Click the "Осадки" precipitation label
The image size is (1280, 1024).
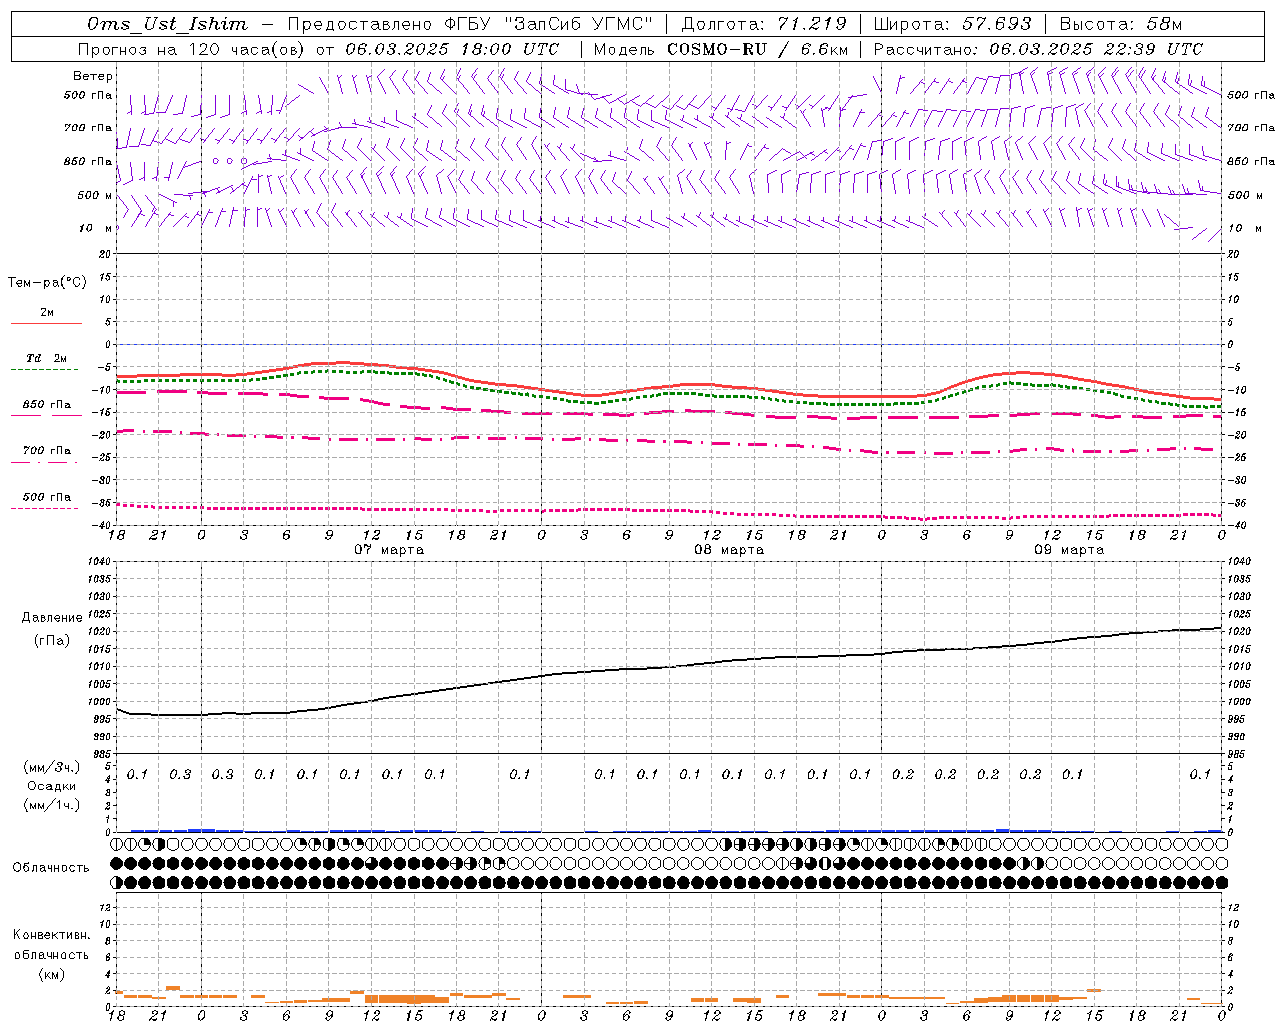[52, 786]
